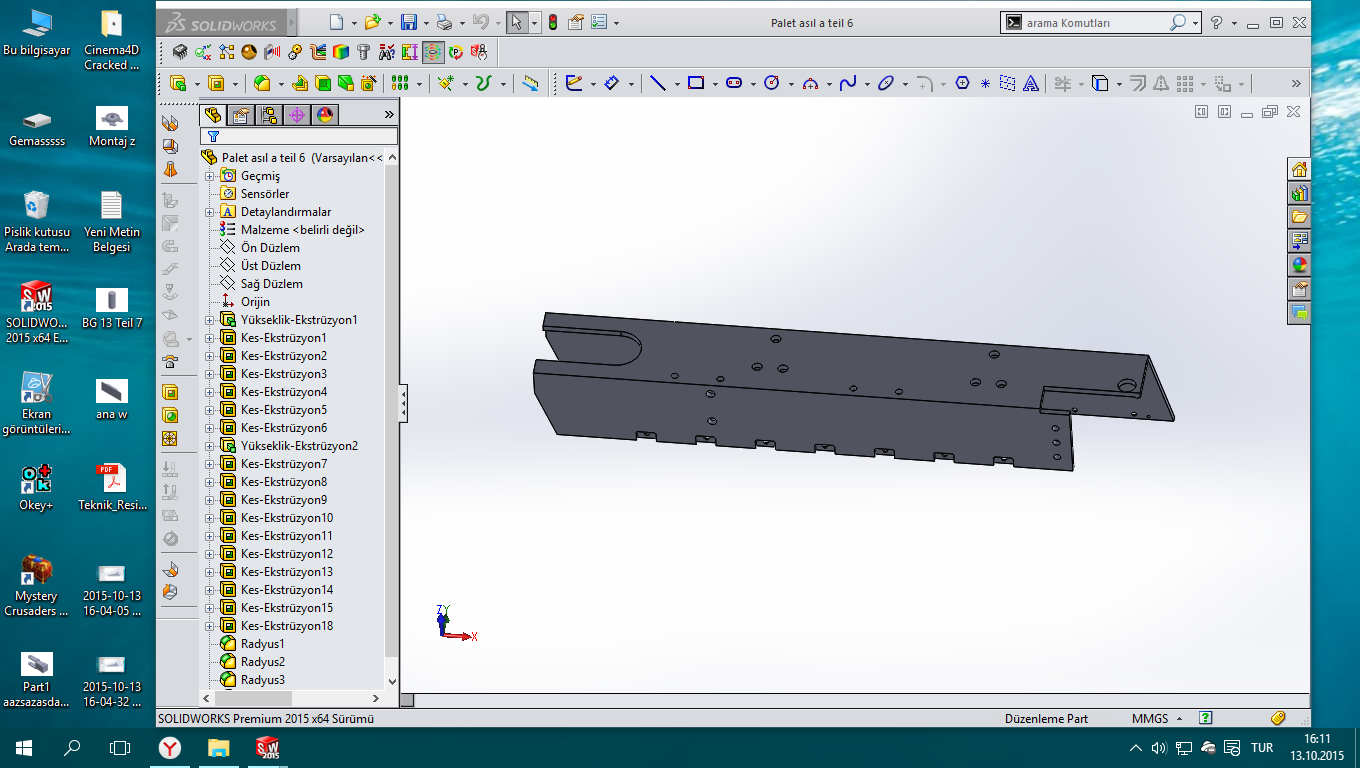Toggle the highlighted curvature display button

433,52
